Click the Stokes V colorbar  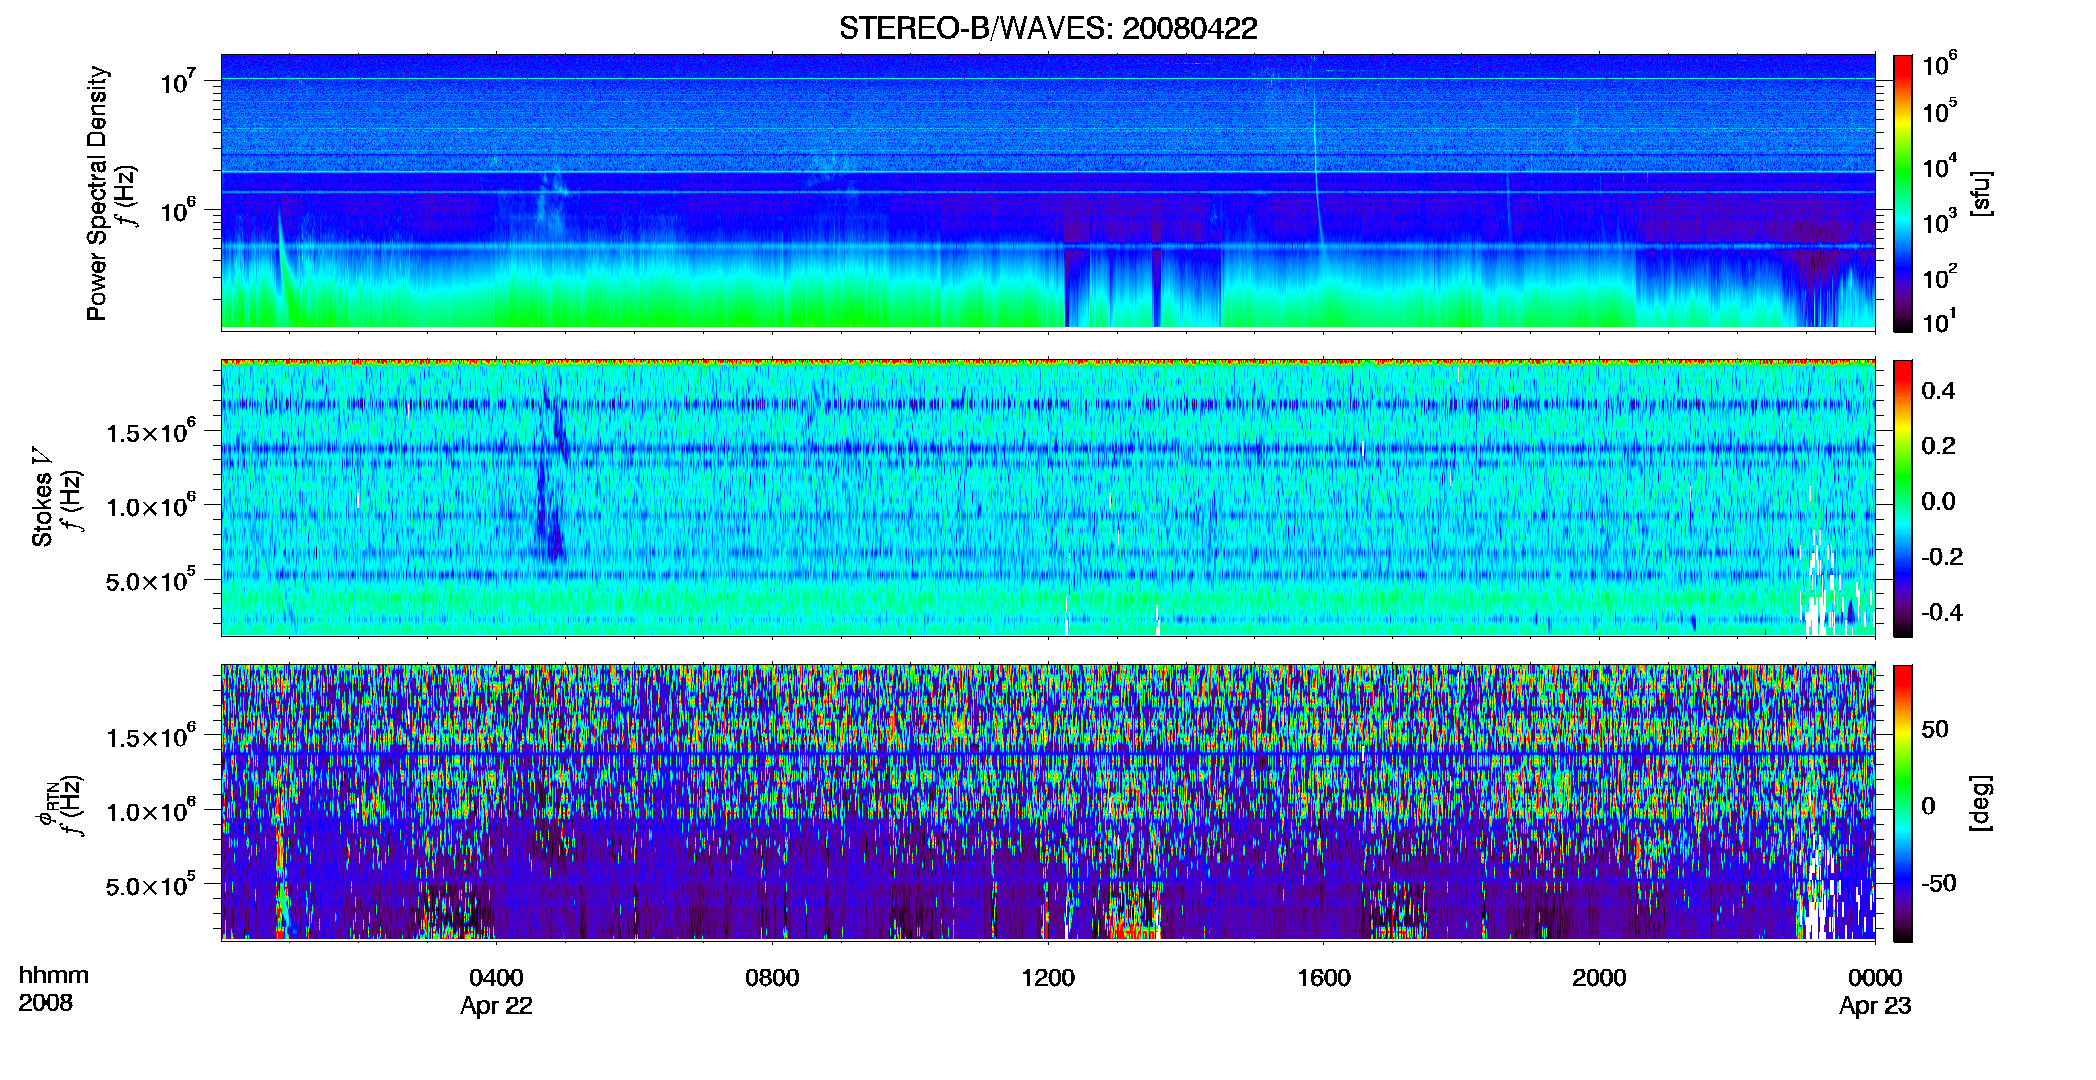click(x=1903, y=498)
